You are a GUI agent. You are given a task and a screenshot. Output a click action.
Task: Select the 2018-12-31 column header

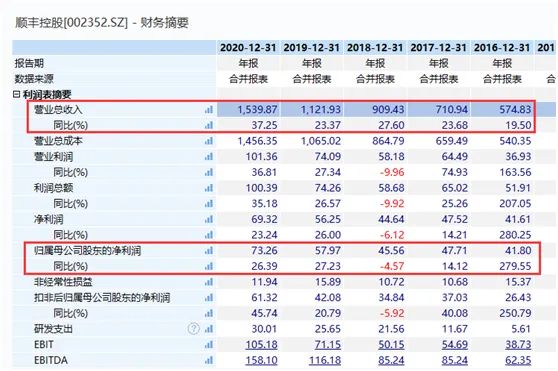[375, 48]
